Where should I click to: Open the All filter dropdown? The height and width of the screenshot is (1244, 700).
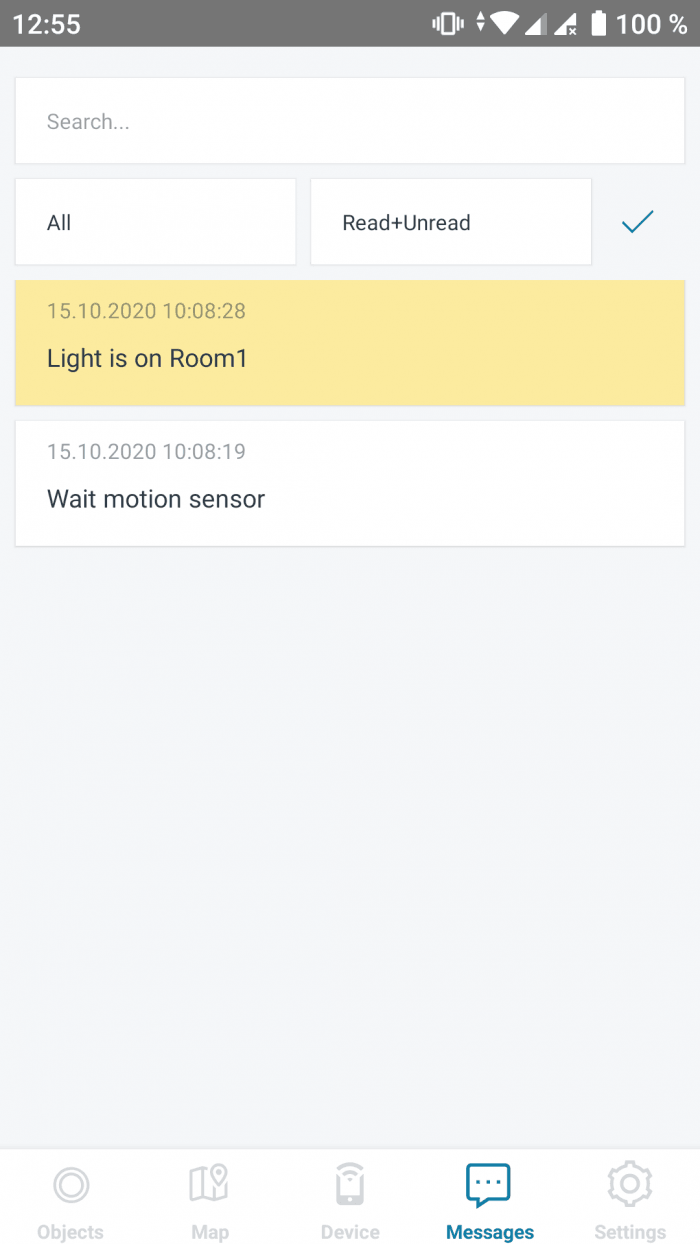(155, 222)
